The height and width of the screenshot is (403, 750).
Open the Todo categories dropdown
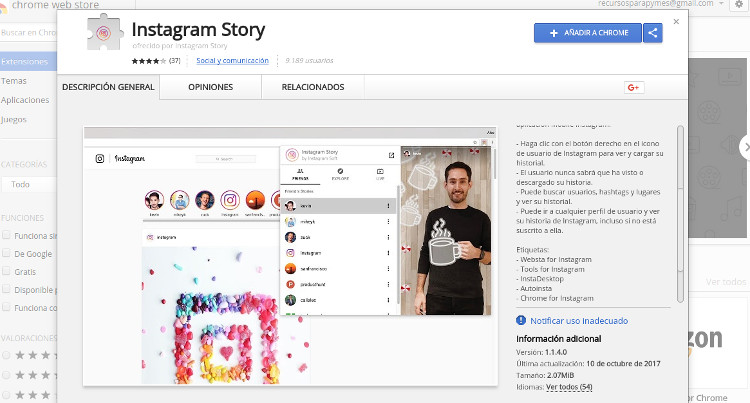(29, 185)
